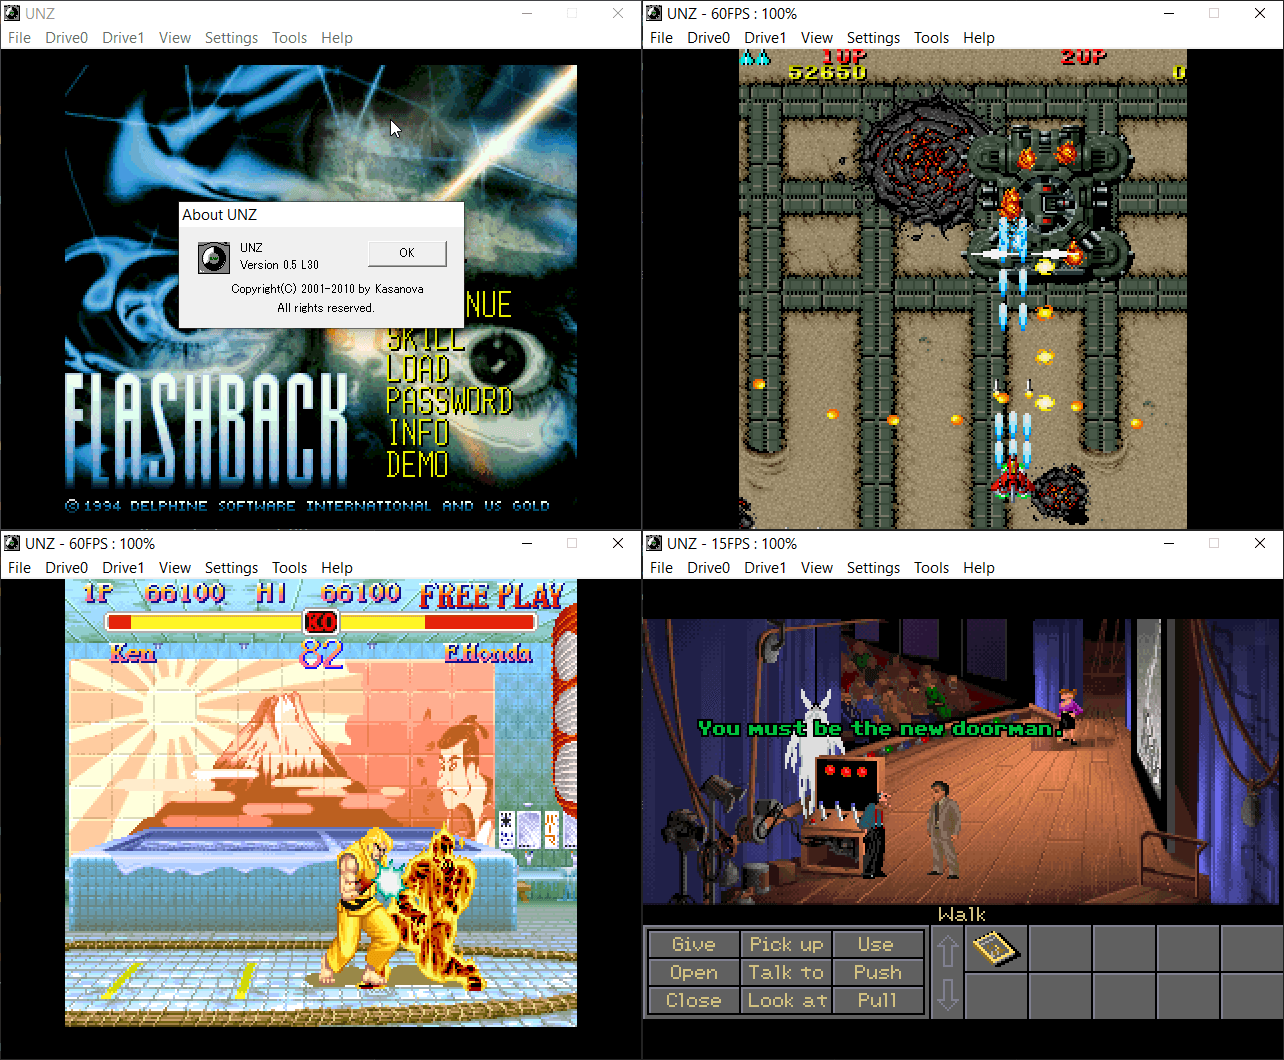Open File menu in Street Fighter window

19,568
